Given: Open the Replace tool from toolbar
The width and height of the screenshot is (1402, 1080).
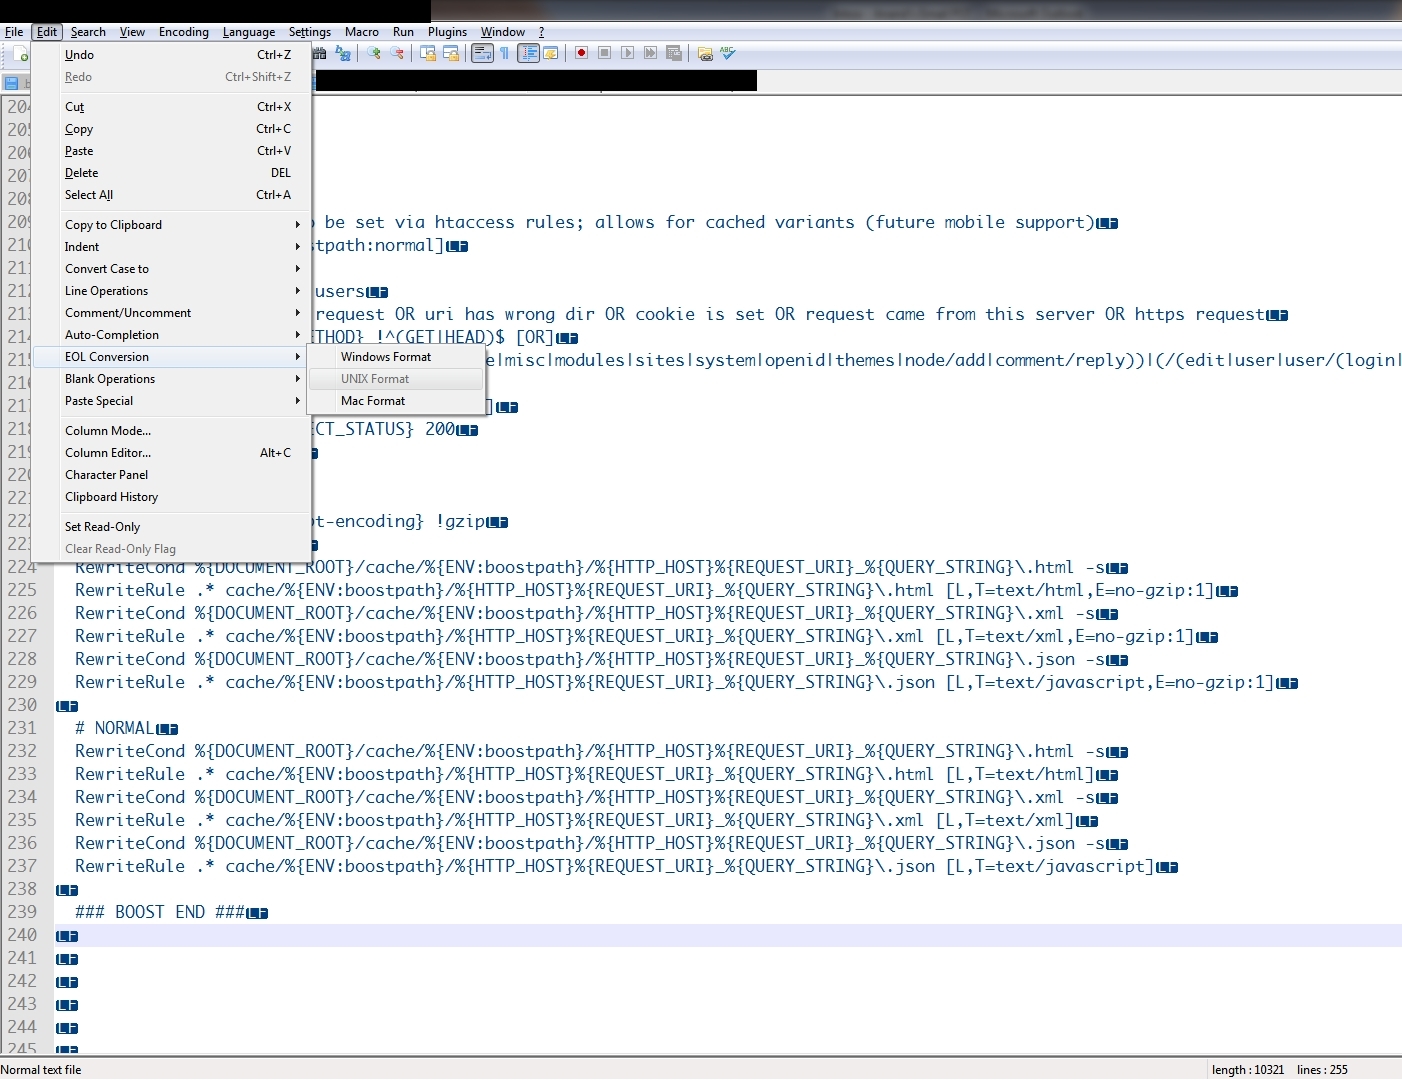Looking at the screenshot, I should pyautogui.click(x=344, y=53).
